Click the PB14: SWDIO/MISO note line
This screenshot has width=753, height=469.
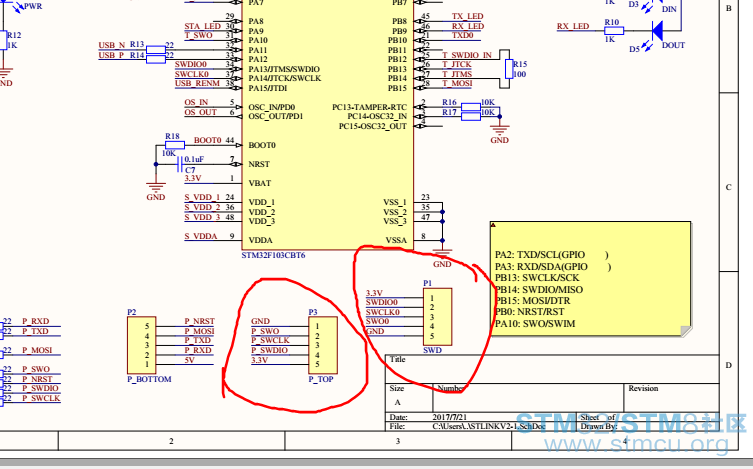tap(539, 290)
